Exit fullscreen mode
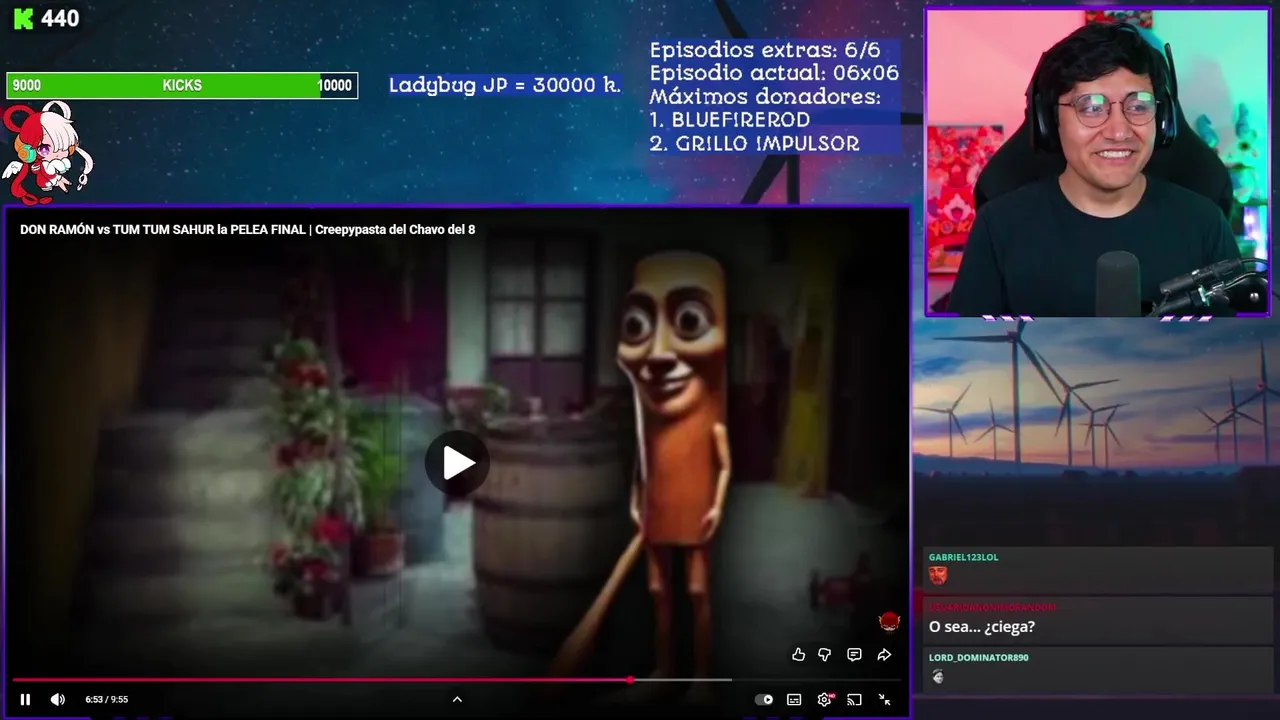Viewport: 1280px width, 720px height. click(x=884, y=700)
